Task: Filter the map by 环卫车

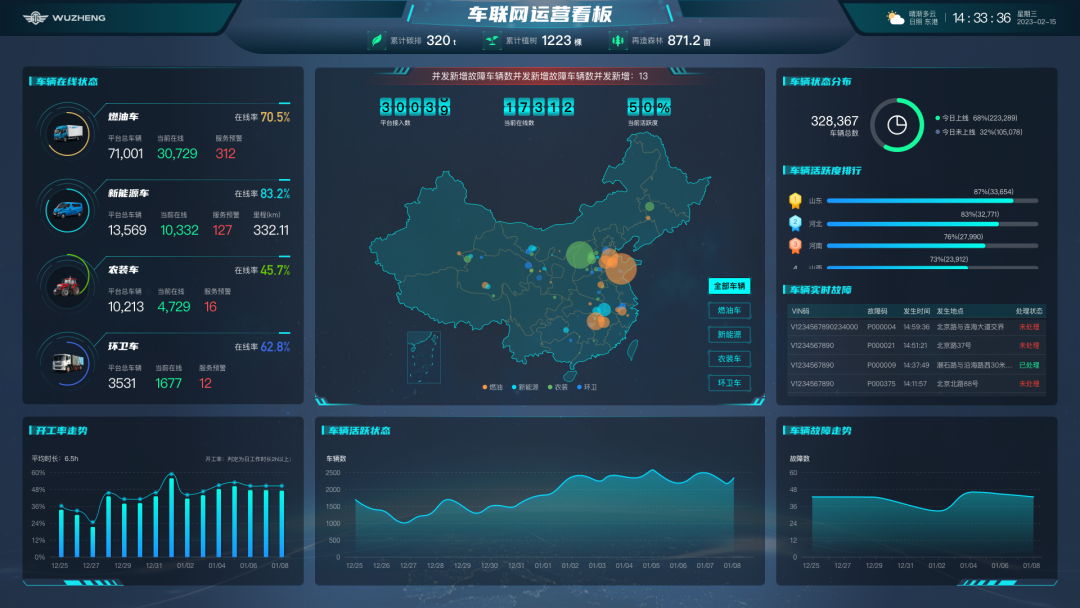Action: pos(730,383)
